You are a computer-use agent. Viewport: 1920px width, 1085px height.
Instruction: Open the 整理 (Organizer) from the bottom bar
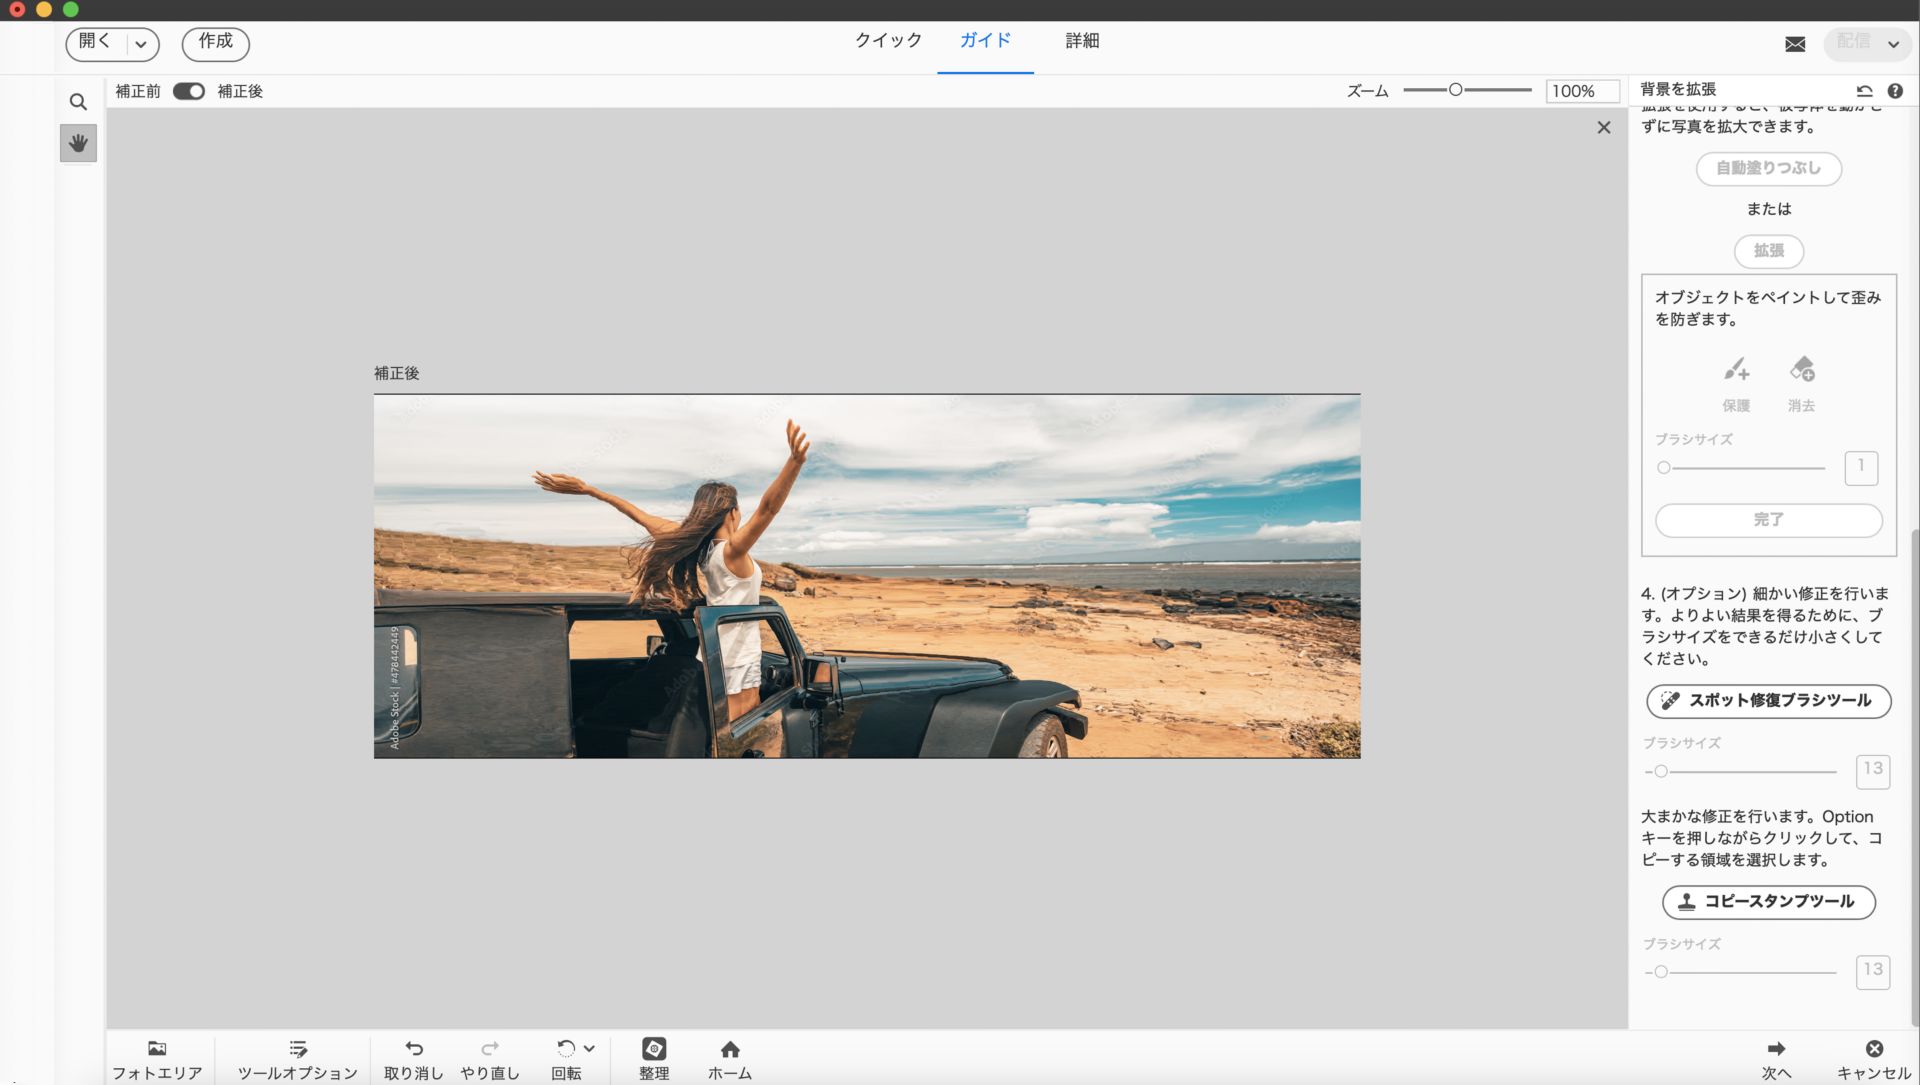tap(654, 1058)
